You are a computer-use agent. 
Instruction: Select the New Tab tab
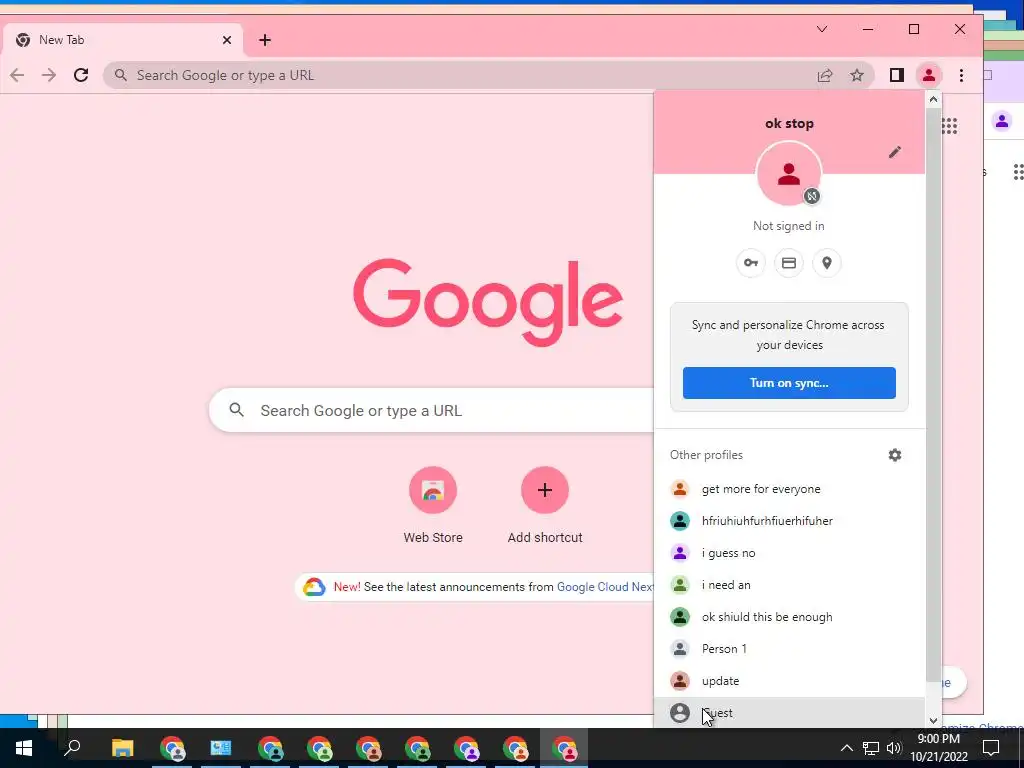[123, 40]
